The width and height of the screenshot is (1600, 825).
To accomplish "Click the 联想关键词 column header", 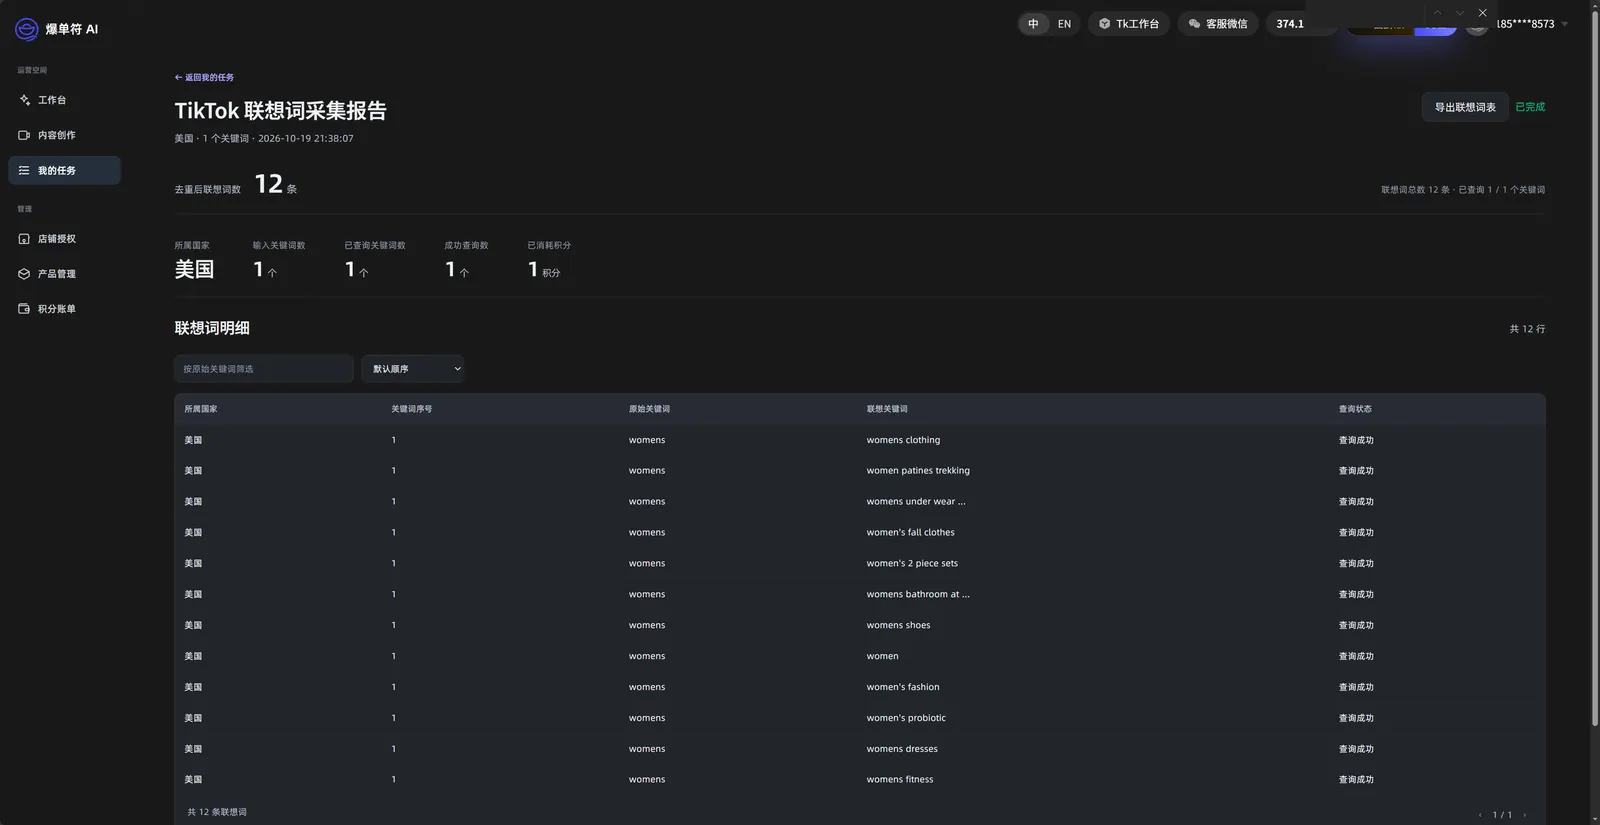I will pos(887,409).
